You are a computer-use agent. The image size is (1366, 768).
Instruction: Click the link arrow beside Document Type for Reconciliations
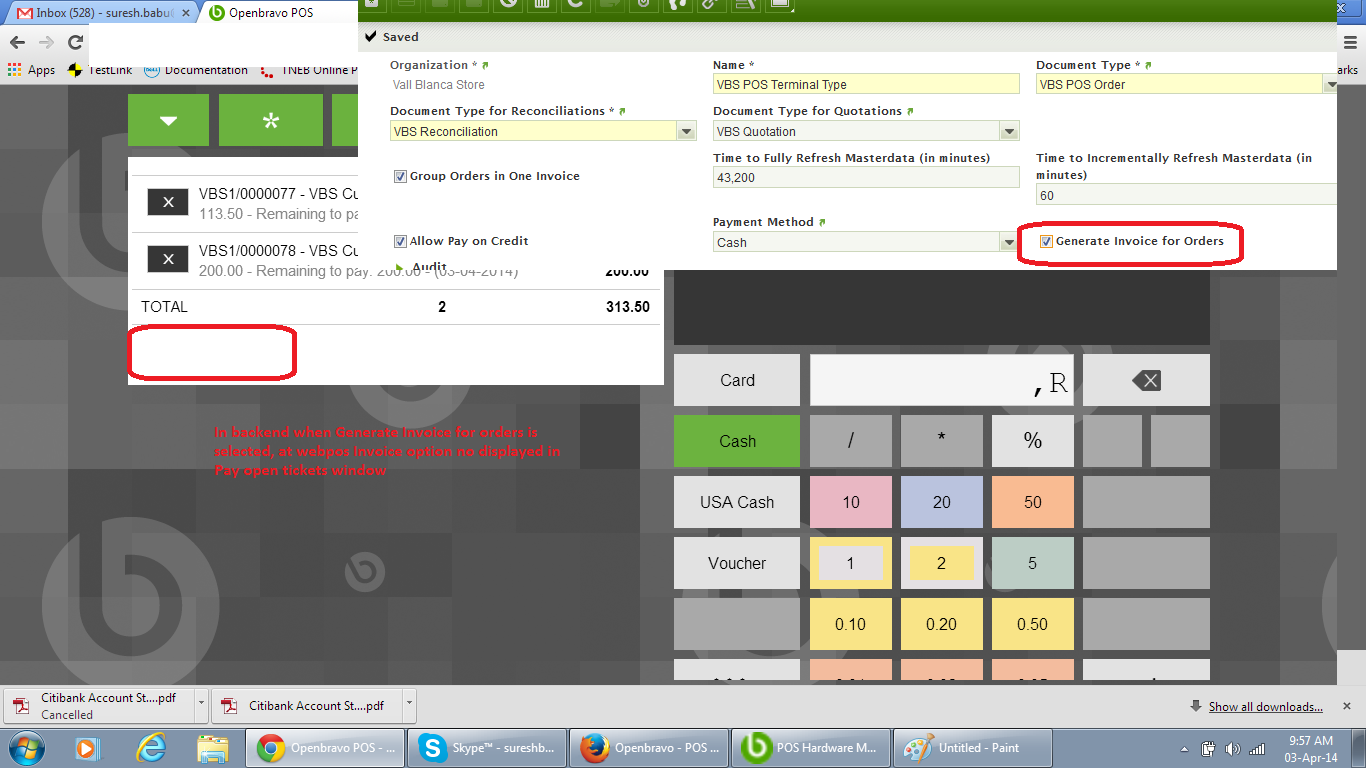[622, 111]
